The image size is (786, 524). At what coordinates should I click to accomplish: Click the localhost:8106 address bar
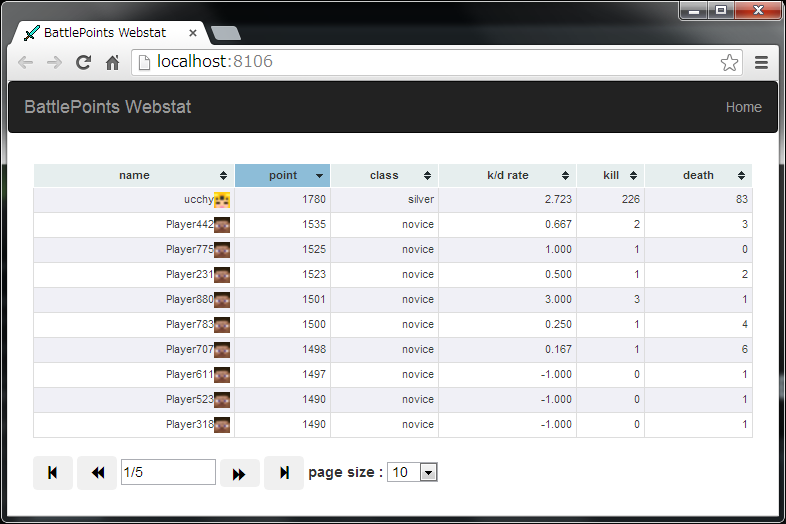(x=436, y=62)
